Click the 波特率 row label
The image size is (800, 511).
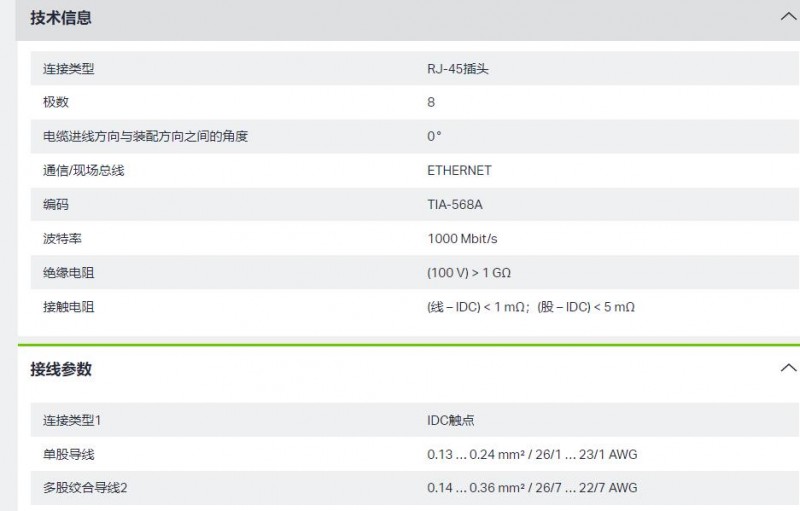pyautogui.click(x=62, y=239)
